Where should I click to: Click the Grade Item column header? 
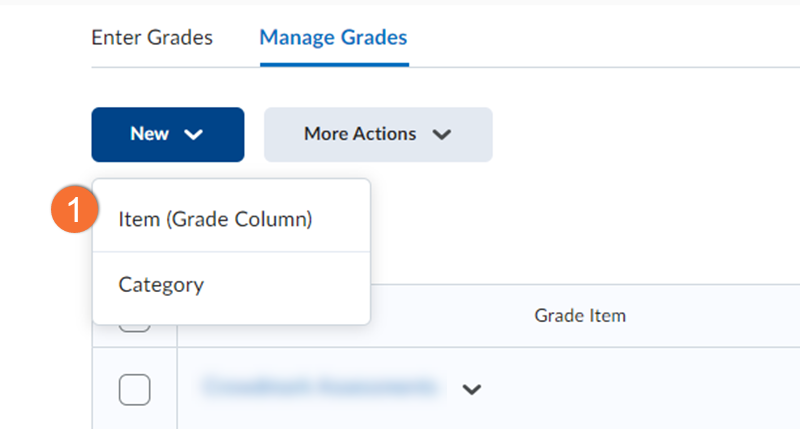(x=580, y=316)
